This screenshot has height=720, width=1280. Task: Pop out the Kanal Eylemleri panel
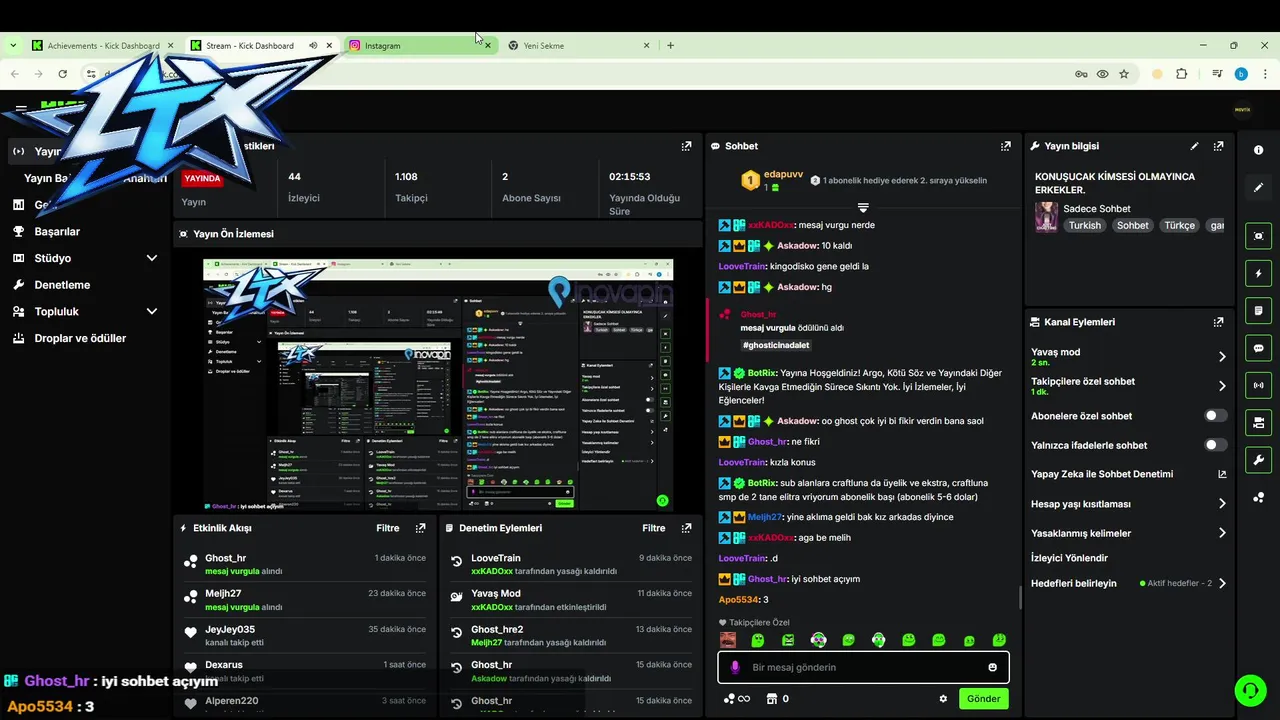pos(1218,322)
